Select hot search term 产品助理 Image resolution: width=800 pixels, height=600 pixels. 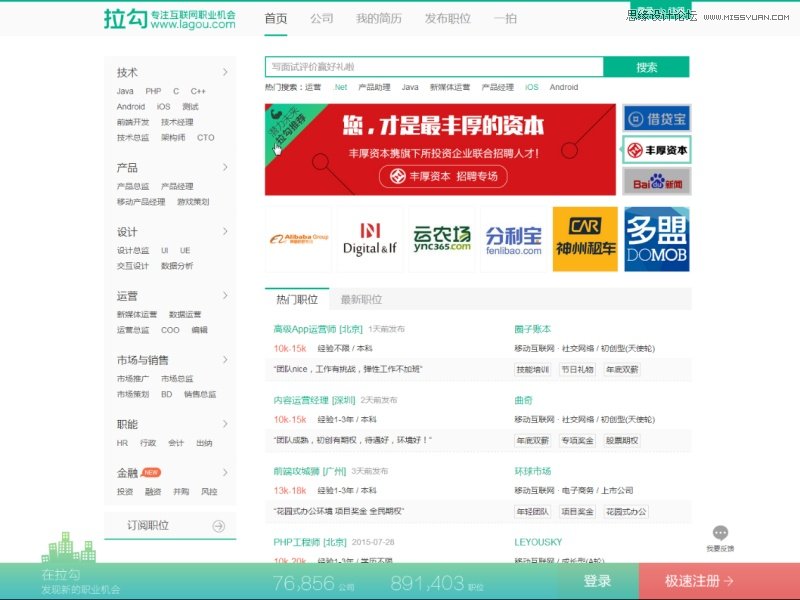click(374, 87)
